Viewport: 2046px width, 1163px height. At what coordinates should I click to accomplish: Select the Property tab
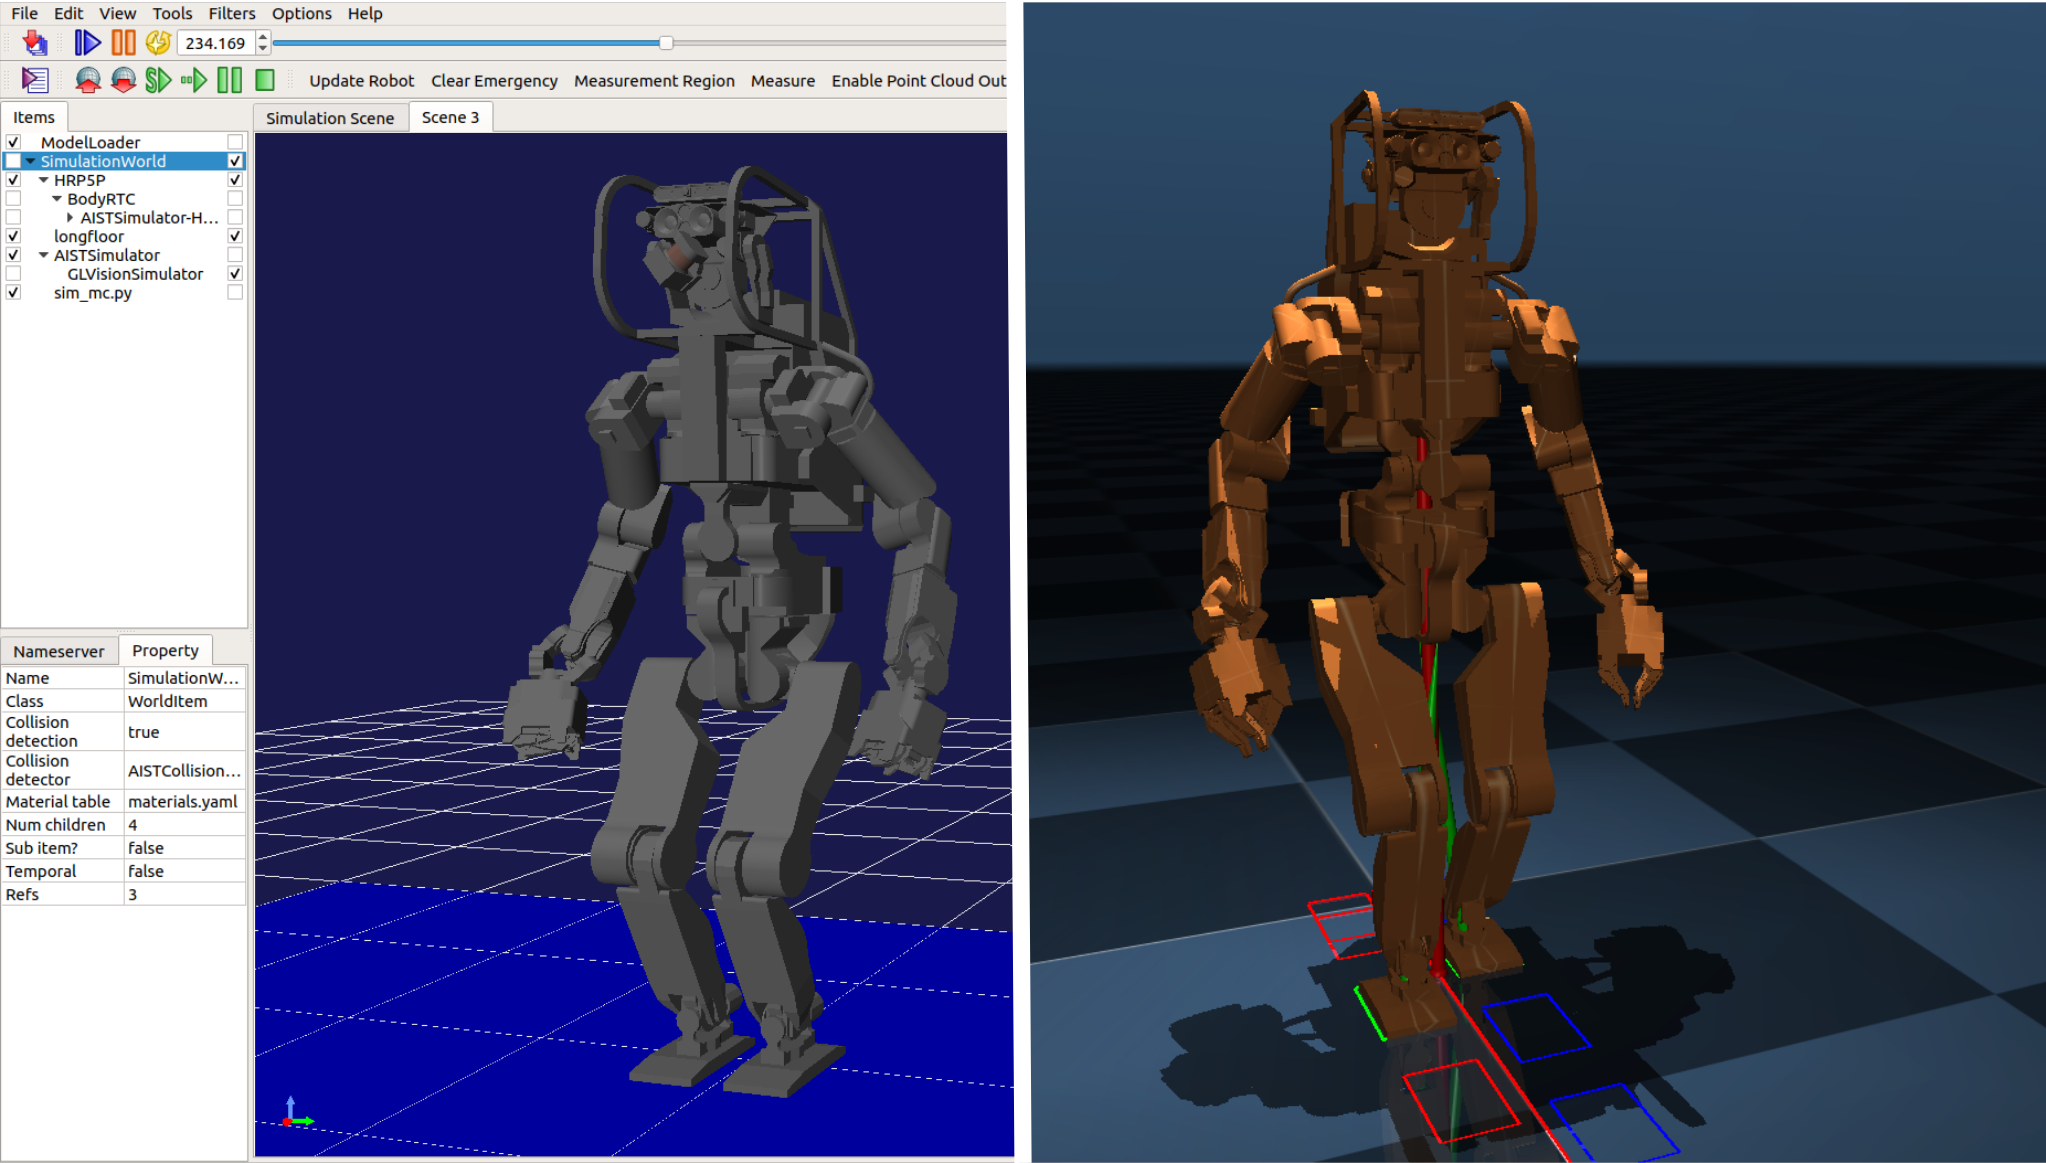click(x=165, y=650)
